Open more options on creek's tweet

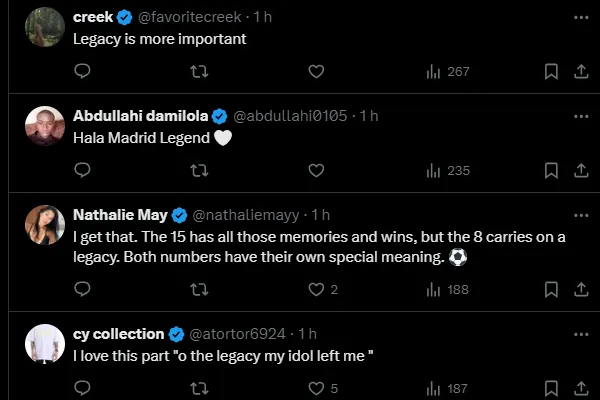pyautogui.click(x=581, y=17)
